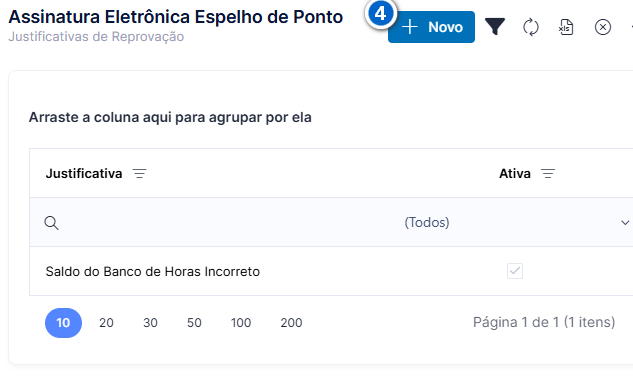The image size is (633, 382).
Task: Expand the (Todos) dropdown chevron
Action: 625,222
